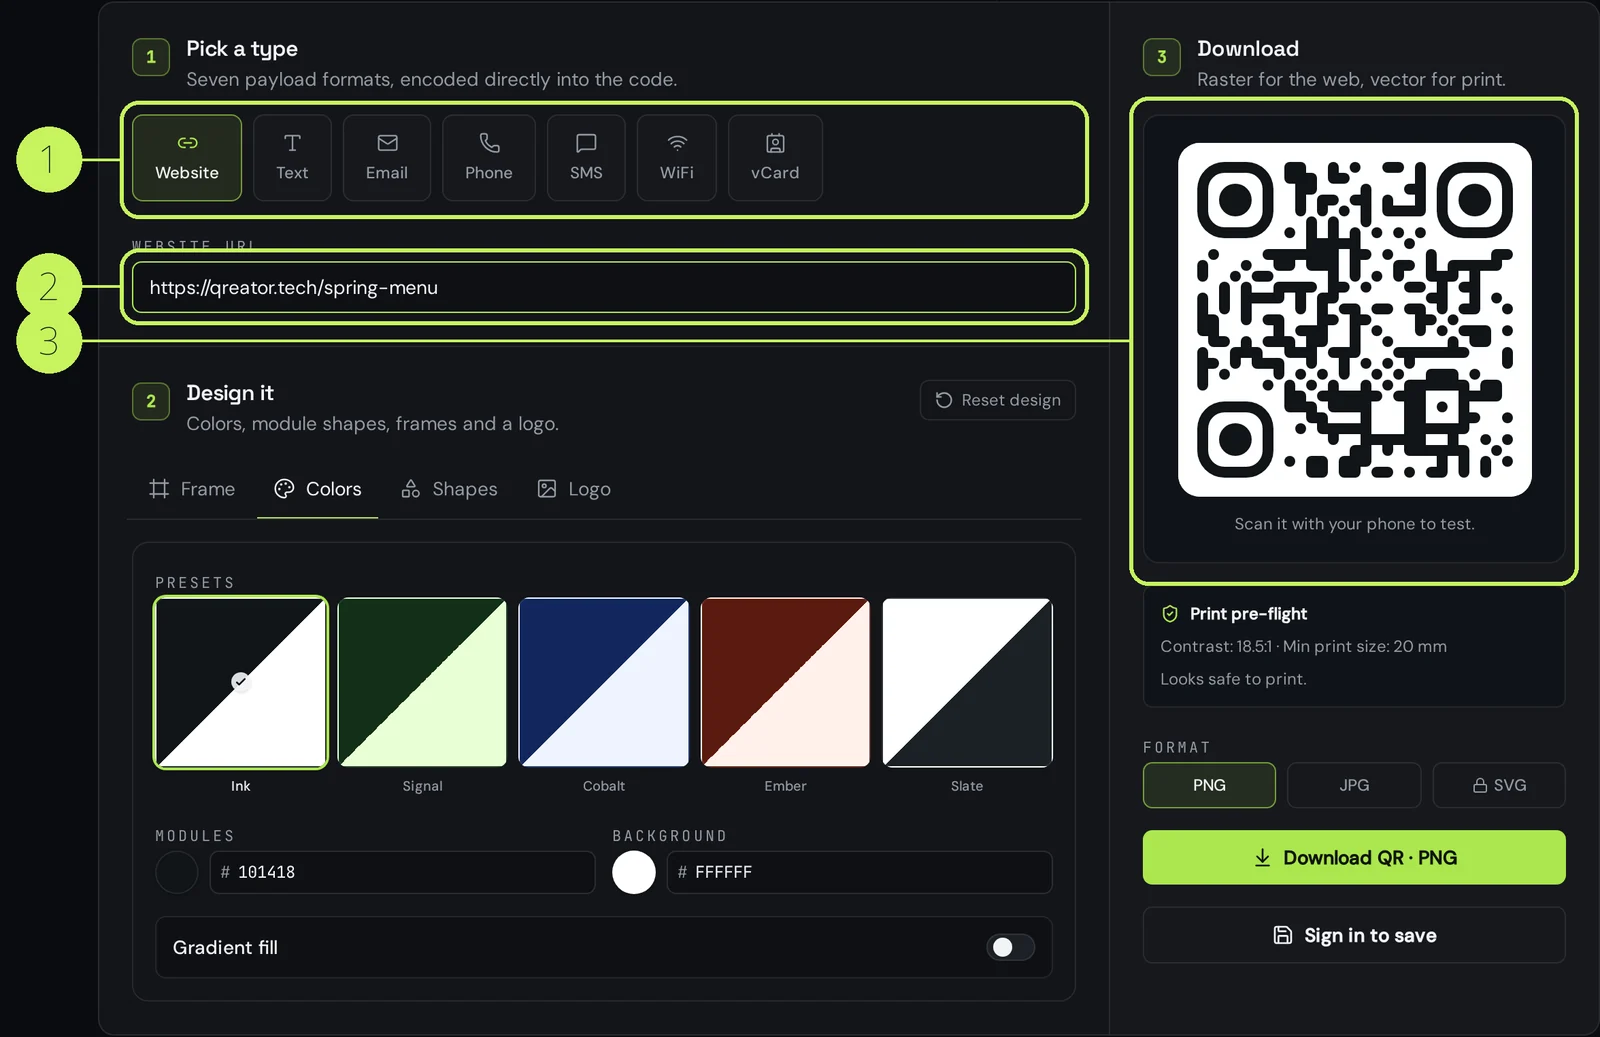1600x1037 pixels.
Task: Apply the Ember color preset
Action: (x=785, y=683)
